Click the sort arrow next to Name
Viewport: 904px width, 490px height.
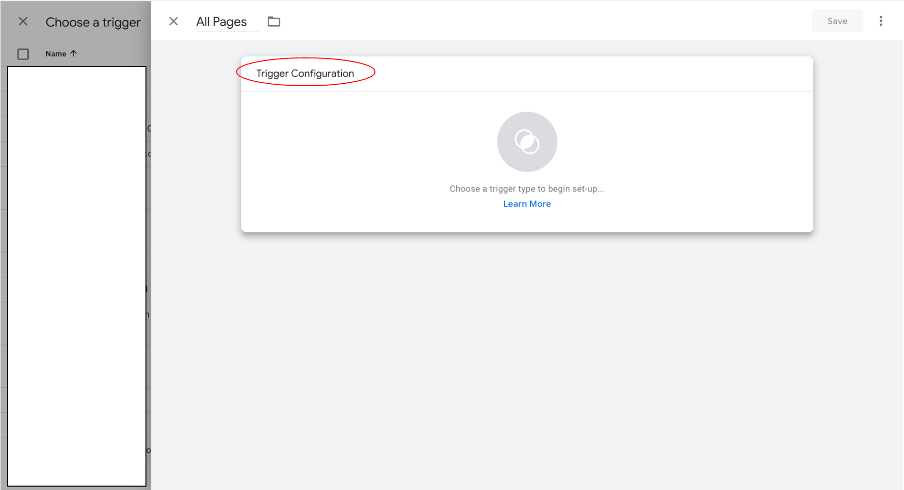74,54
